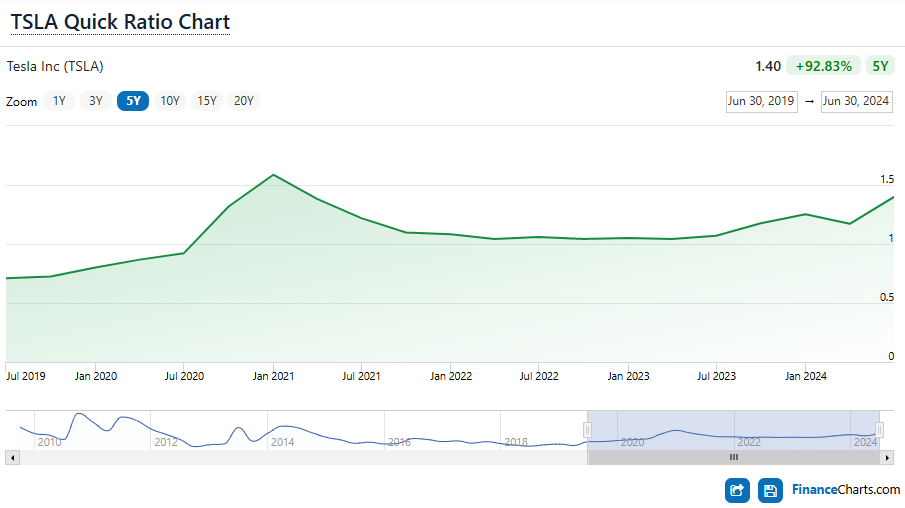The image size is (905, 508).
Task: Grab the navigator right range handle
Action: (880, 429)
